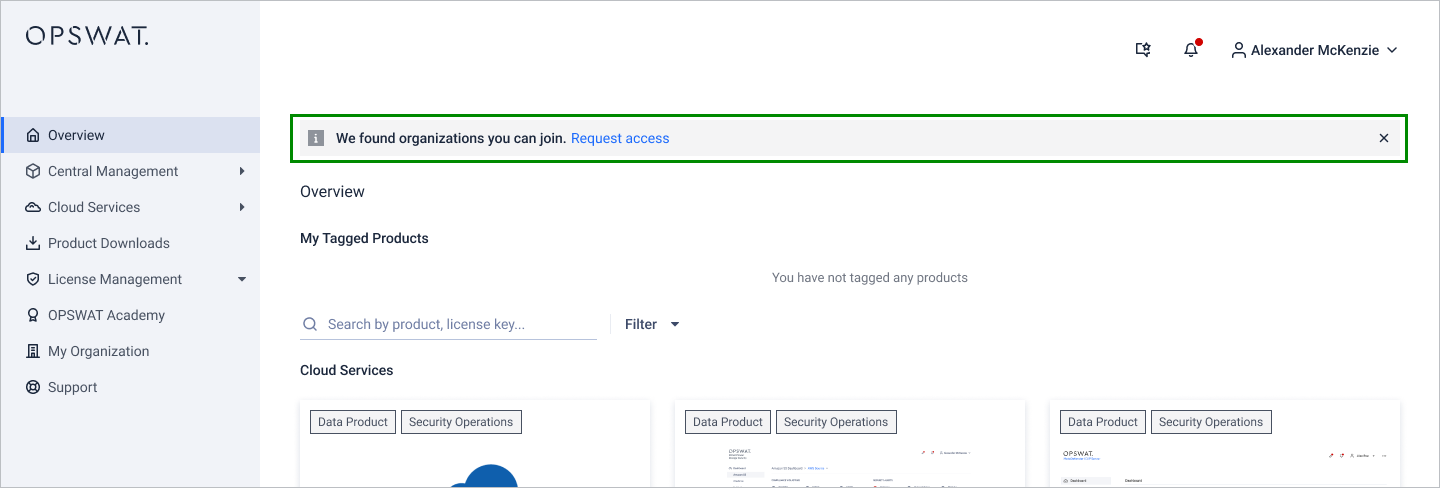Open the feedback icon in header

pos(1144,50)
